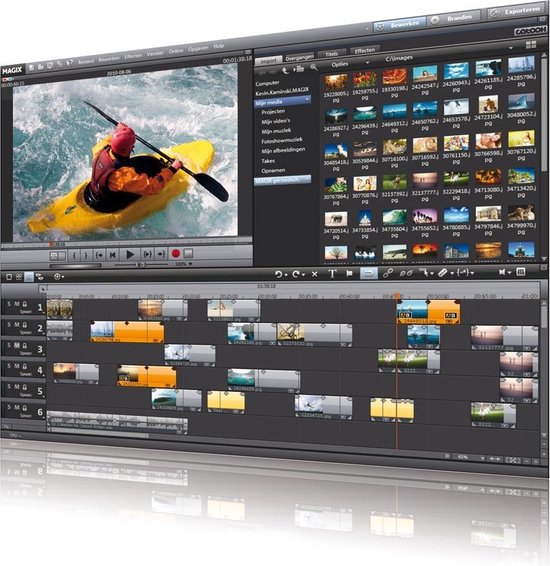Group objects with the chain link icon
The image size is (550, 566).
point(388,273)
